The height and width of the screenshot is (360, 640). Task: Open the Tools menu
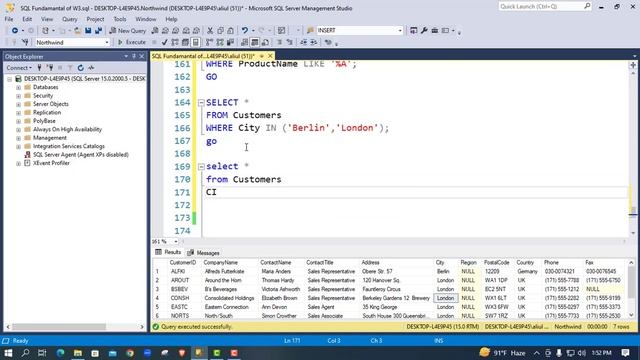(120, 19)
